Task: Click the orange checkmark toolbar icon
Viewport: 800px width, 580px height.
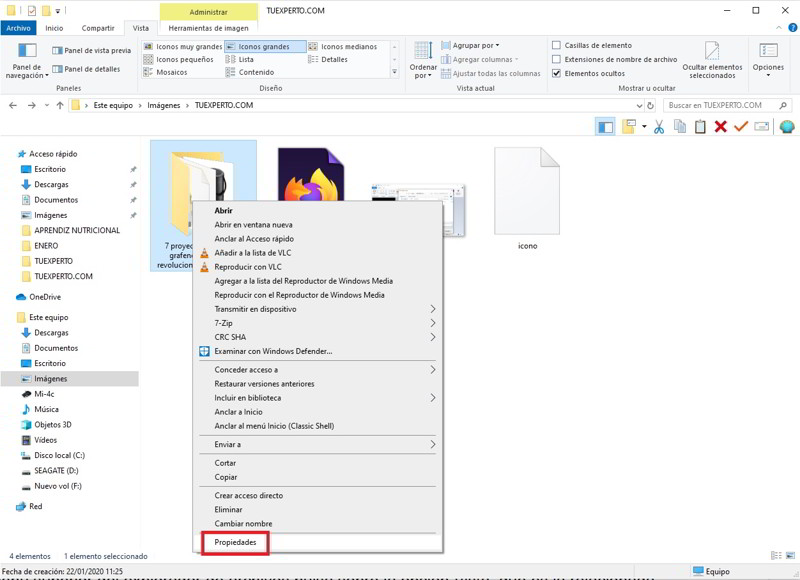Action: 741,127
